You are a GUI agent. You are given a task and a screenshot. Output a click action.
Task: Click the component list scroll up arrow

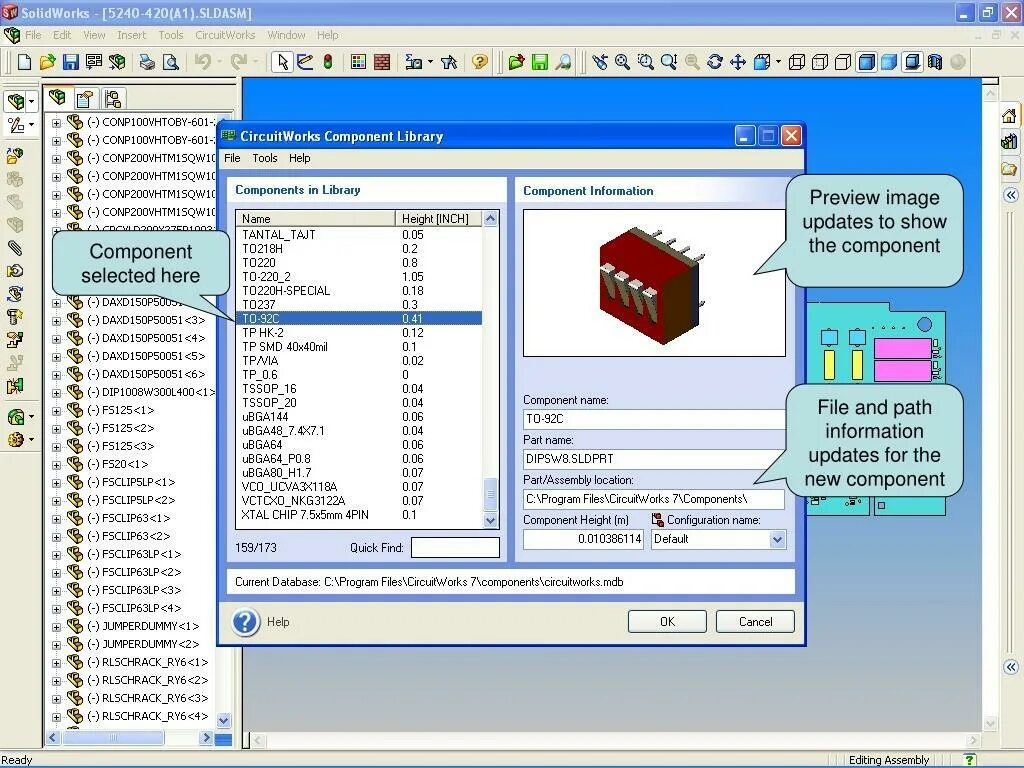tap(490, 219)
